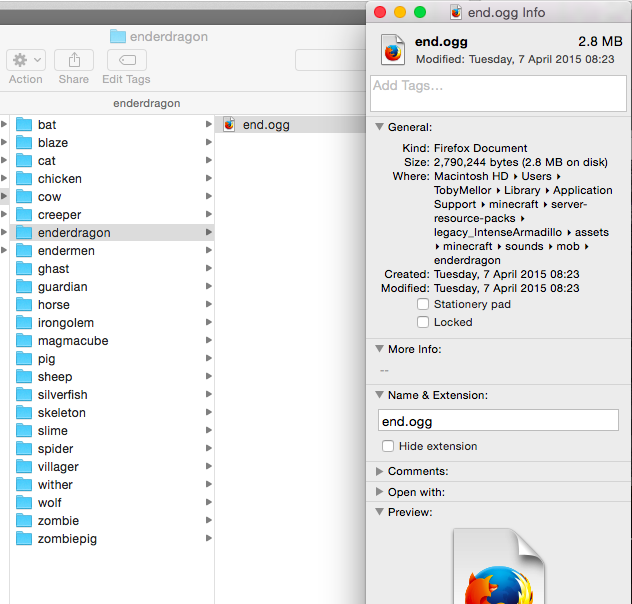Screen dimensions: 632x604
Task: Click the Firefox icon in Info header
Action: pos(393,50)
